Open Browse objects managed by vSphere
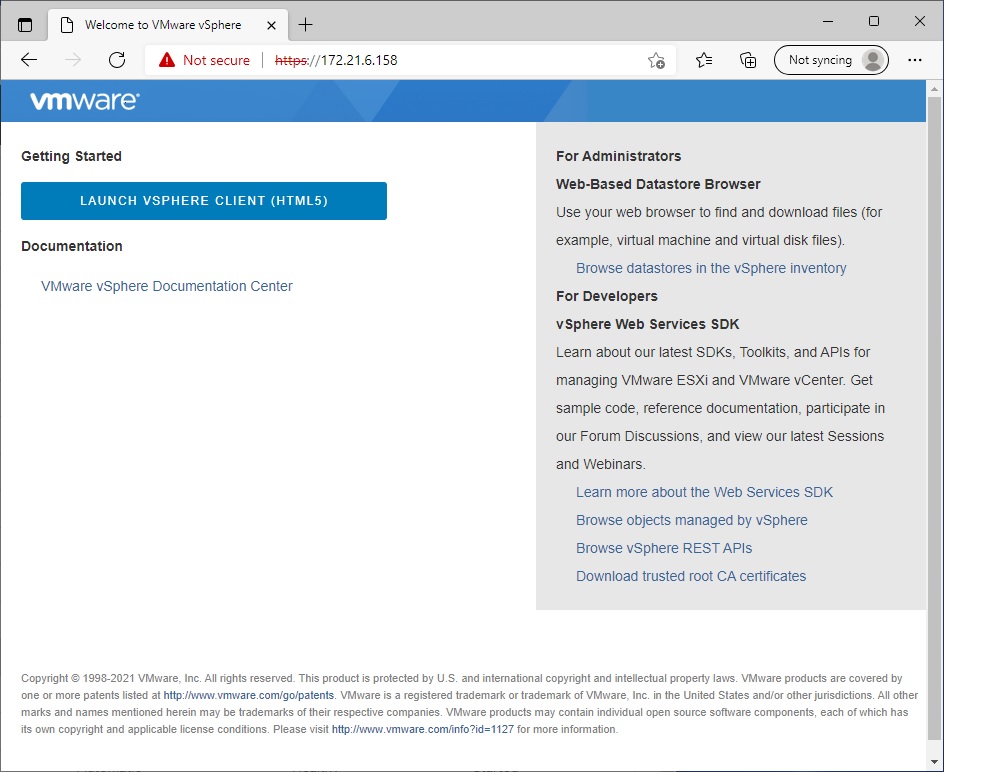Viewport: 981px width, 772px height. 692,520
